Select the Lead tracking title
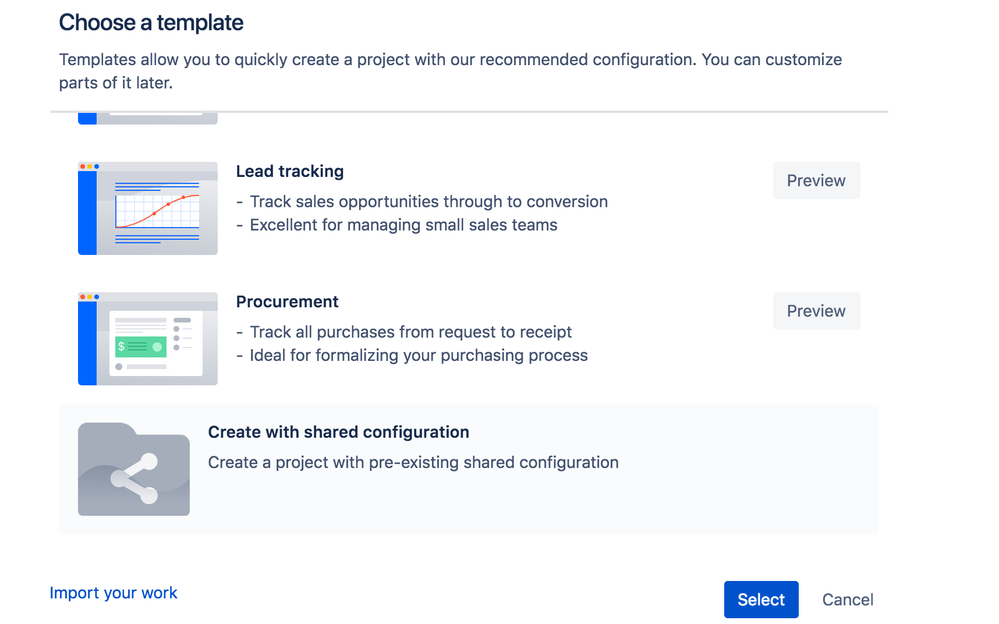Viewport: 999px width, 624px height. (x=290, y=171)
